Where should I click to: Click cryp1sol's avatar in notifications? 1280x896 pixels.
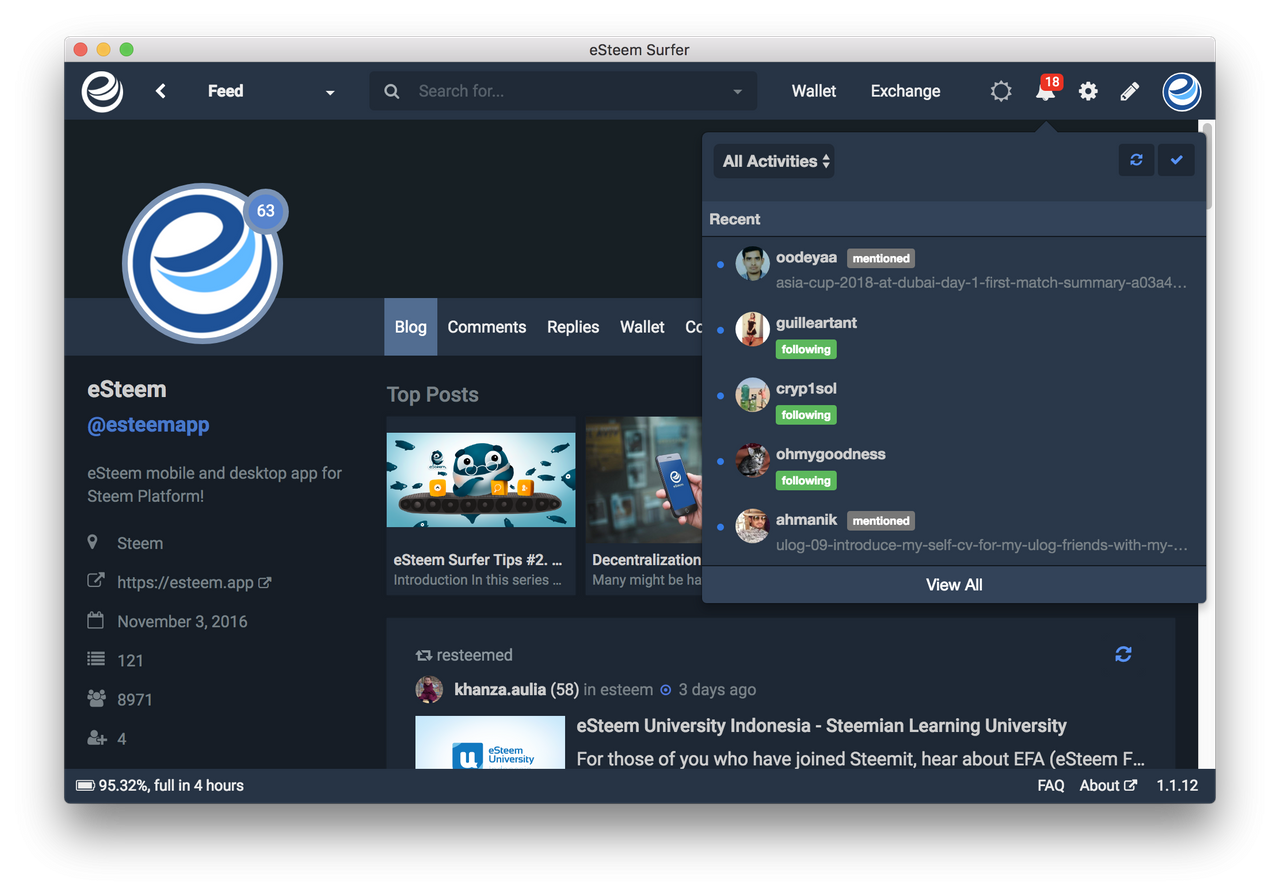(752, 395)
